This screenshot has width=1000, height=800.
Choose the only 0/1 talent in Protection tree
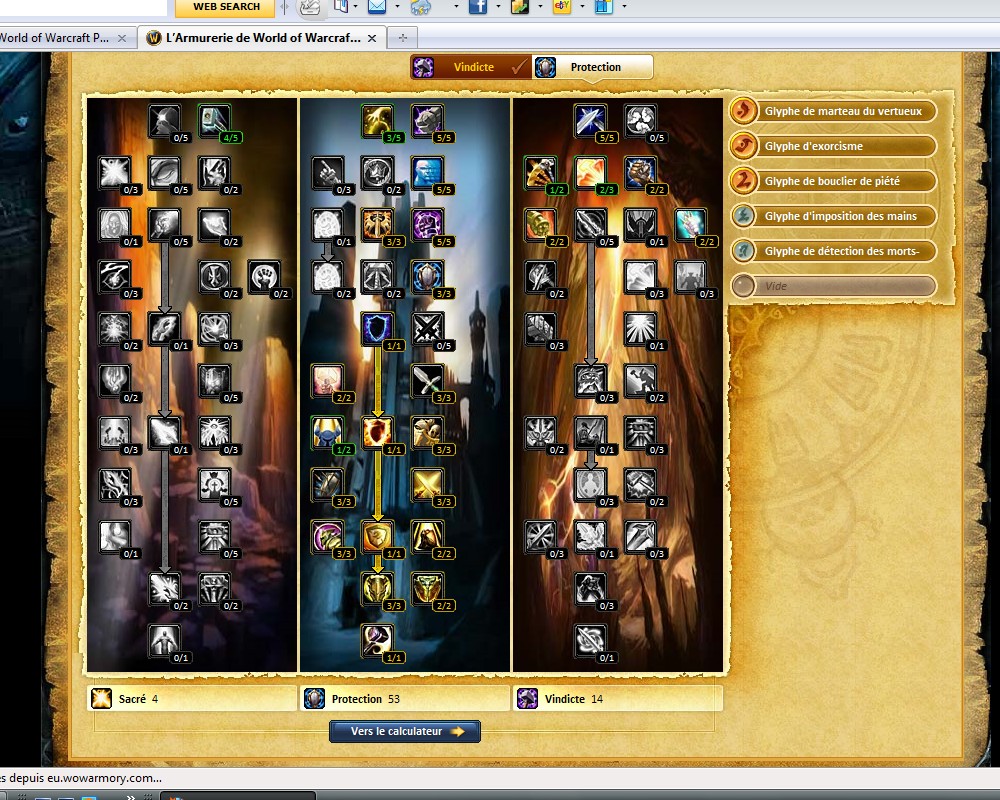(328, 225)
